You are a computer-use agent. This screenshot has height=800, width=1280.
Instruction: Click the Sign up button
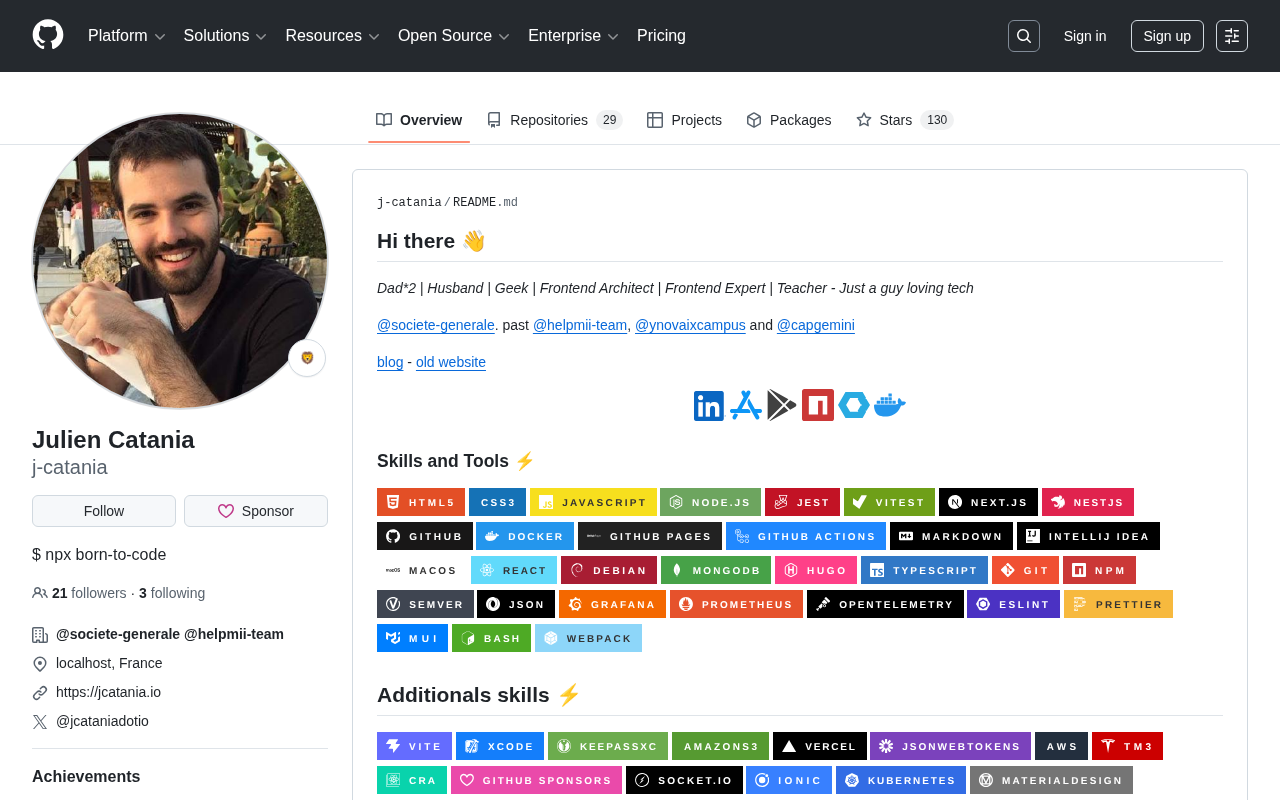[1167, 36]
